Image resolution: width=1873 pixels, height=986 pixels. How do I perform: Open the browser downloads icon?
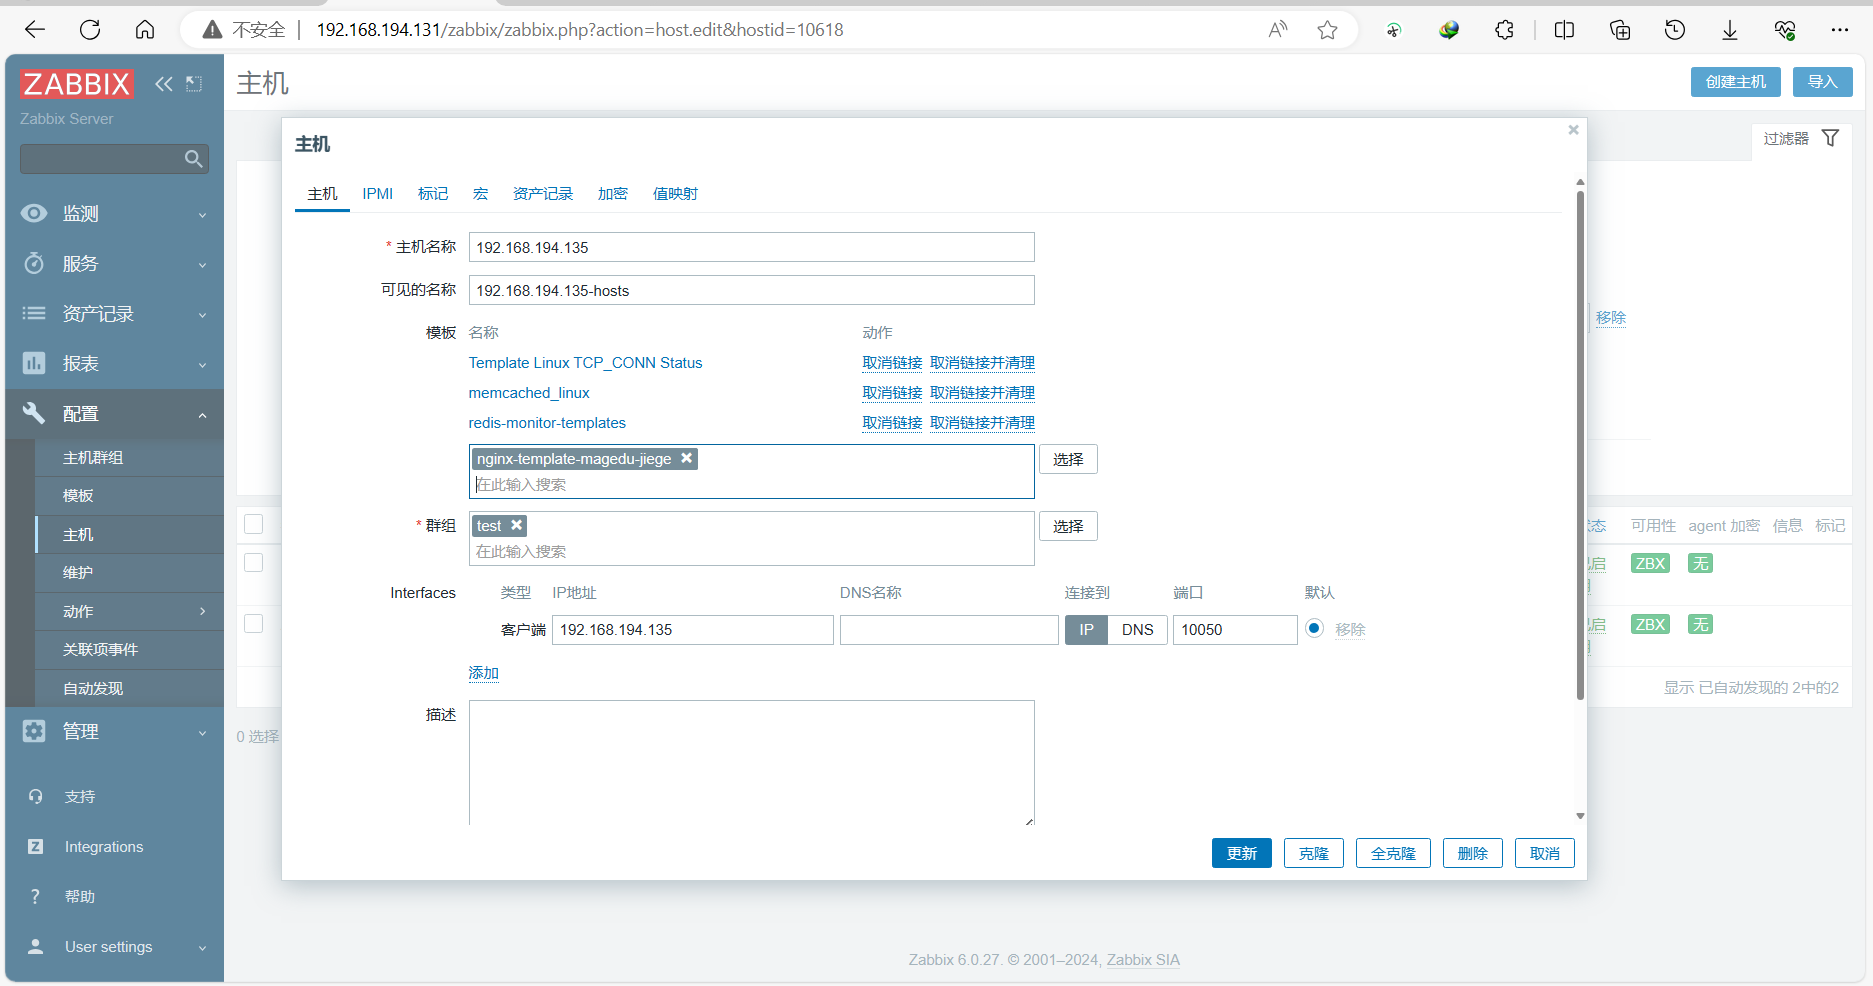click(x=1729, y=30)
